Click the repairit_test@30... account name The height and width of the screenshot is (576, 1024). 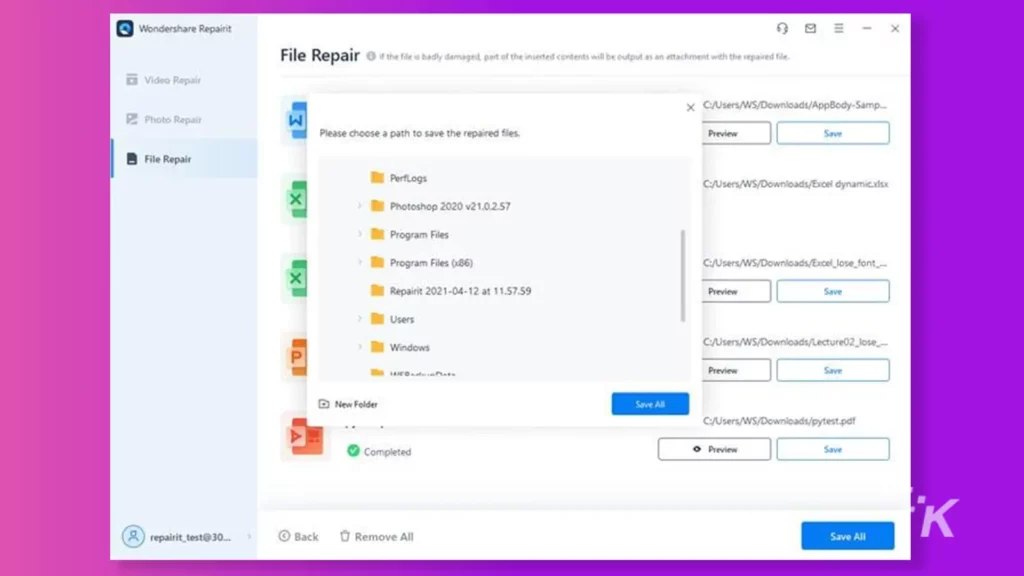click(x=190, y=537)
